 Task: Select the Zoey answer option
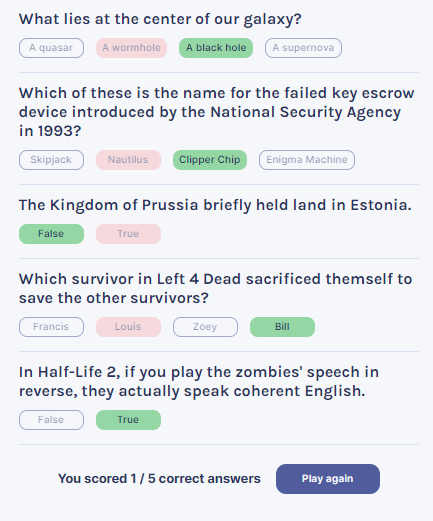205,327
